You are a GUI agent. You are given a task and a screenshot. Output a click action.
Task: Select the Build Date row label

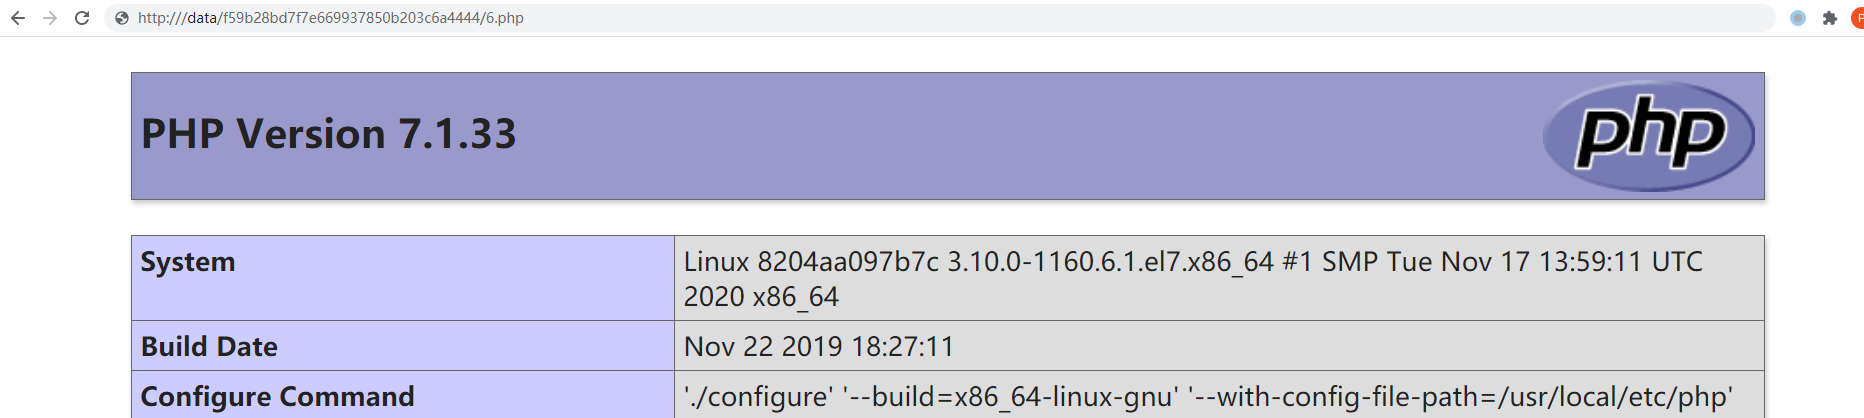[x=209, y=346]
